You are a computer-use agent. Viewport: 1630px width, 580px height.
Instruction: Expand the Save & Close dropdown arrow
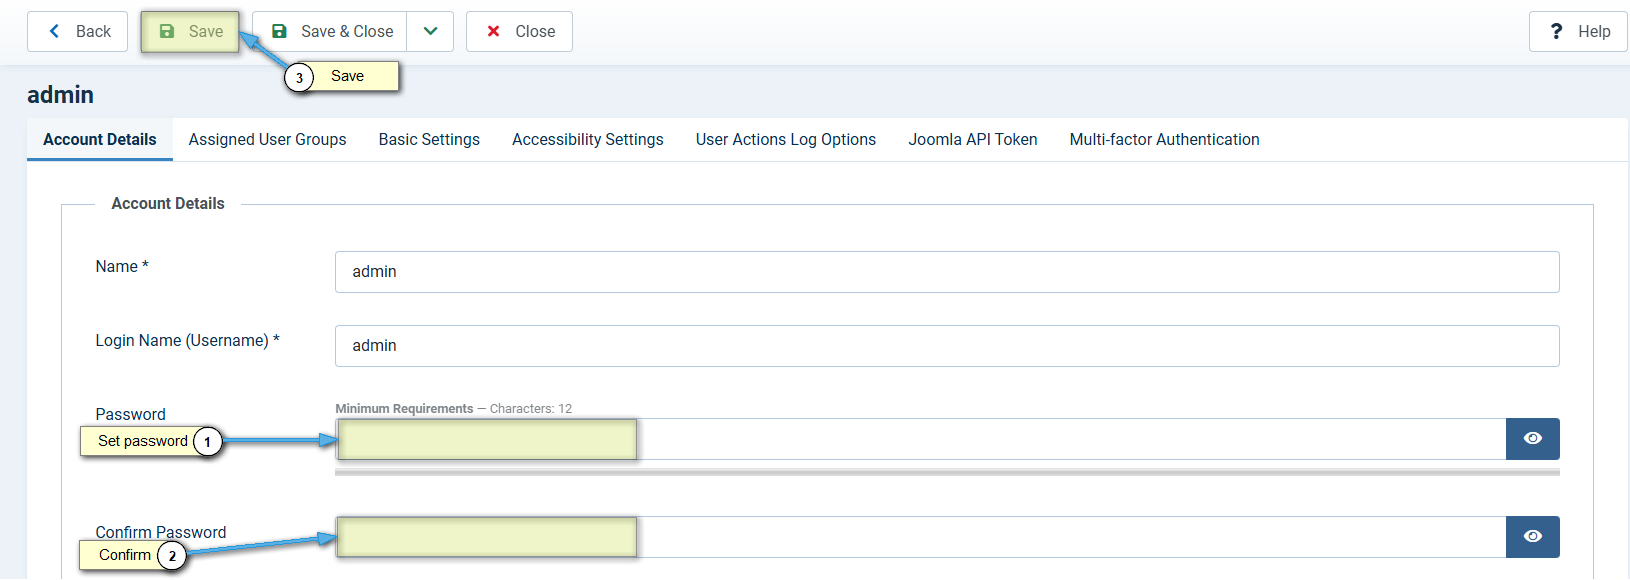coord(430,32)
